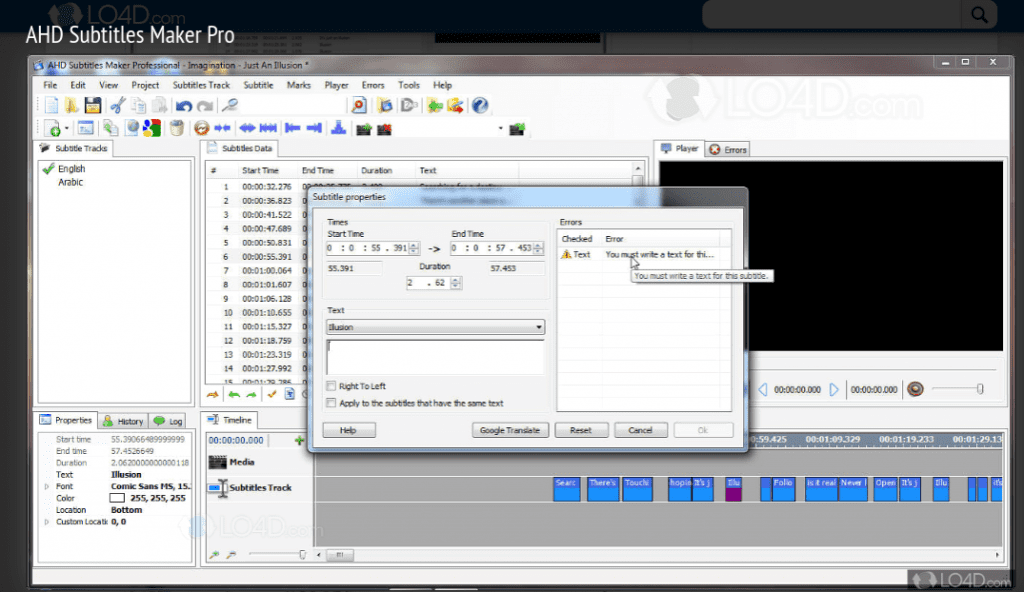The height and width of the screenshot is (592, 1024).
Task: Click the outward blue arrows stretch icon
Action: coord(247,128)
